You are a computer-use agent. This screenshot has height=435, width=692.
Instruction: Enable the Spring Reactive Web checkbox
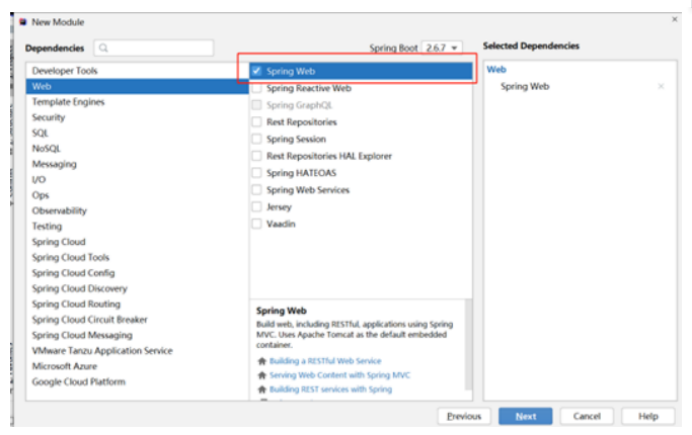[257, 88]
